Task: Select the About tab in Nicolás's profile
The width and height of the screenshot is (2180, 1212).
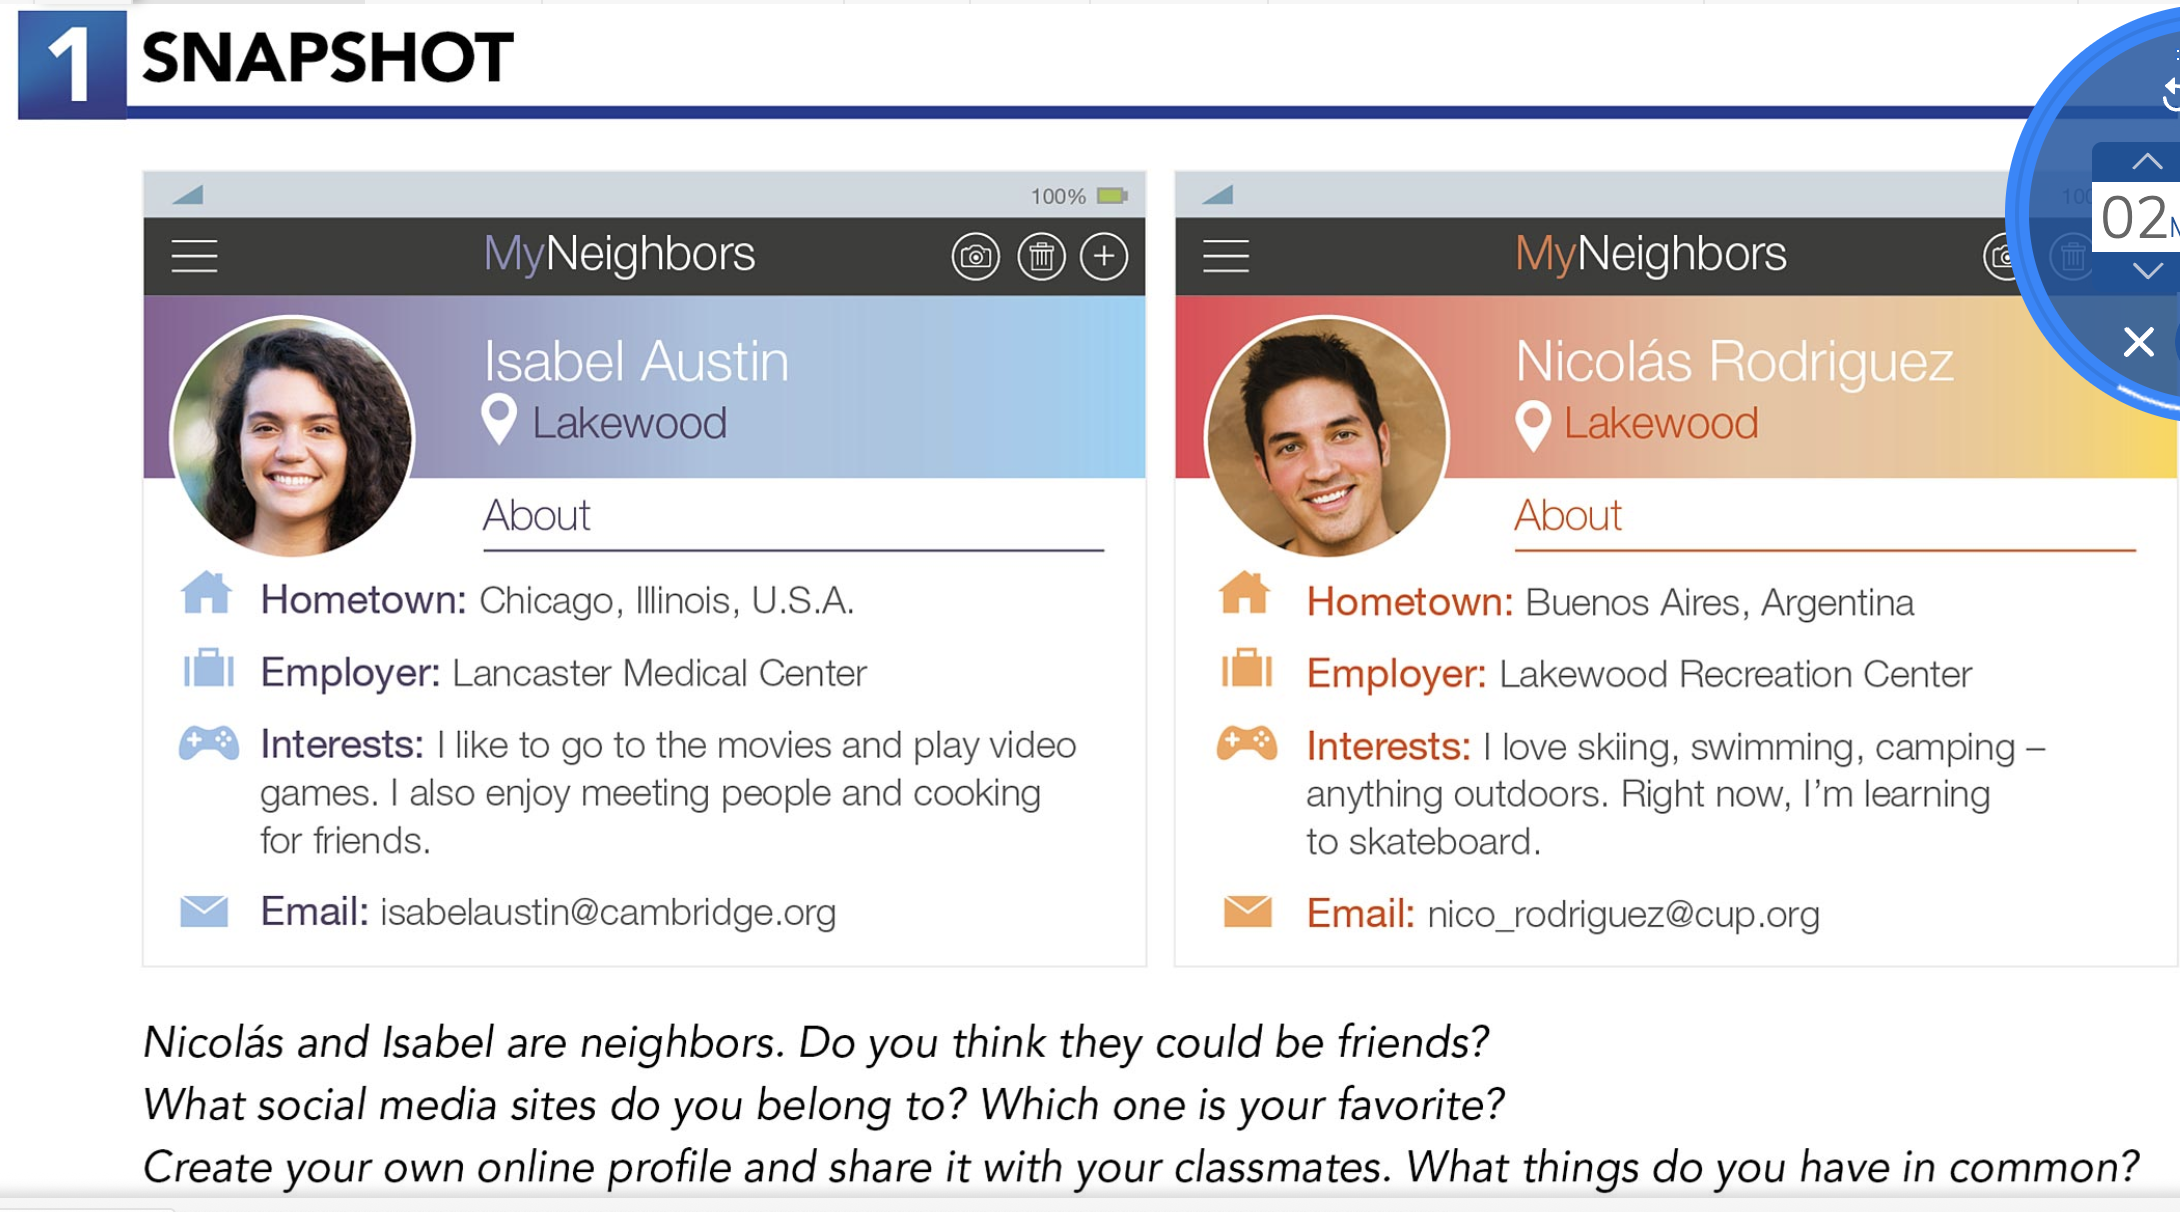Action: click(1567, 516)
